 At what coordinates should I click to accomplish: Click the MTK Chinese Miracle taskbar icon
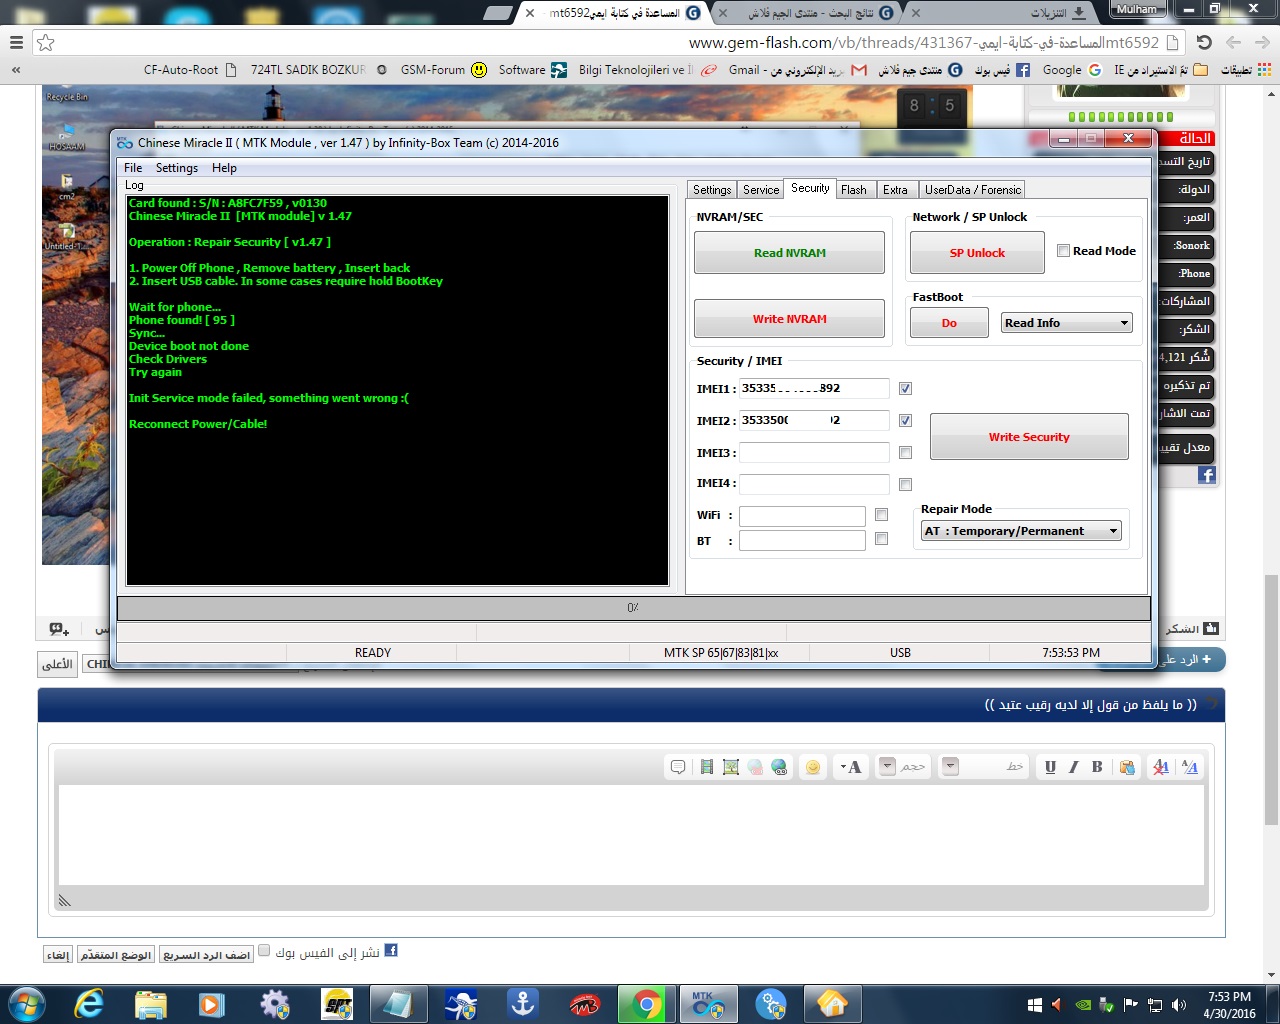[708, 1004]
